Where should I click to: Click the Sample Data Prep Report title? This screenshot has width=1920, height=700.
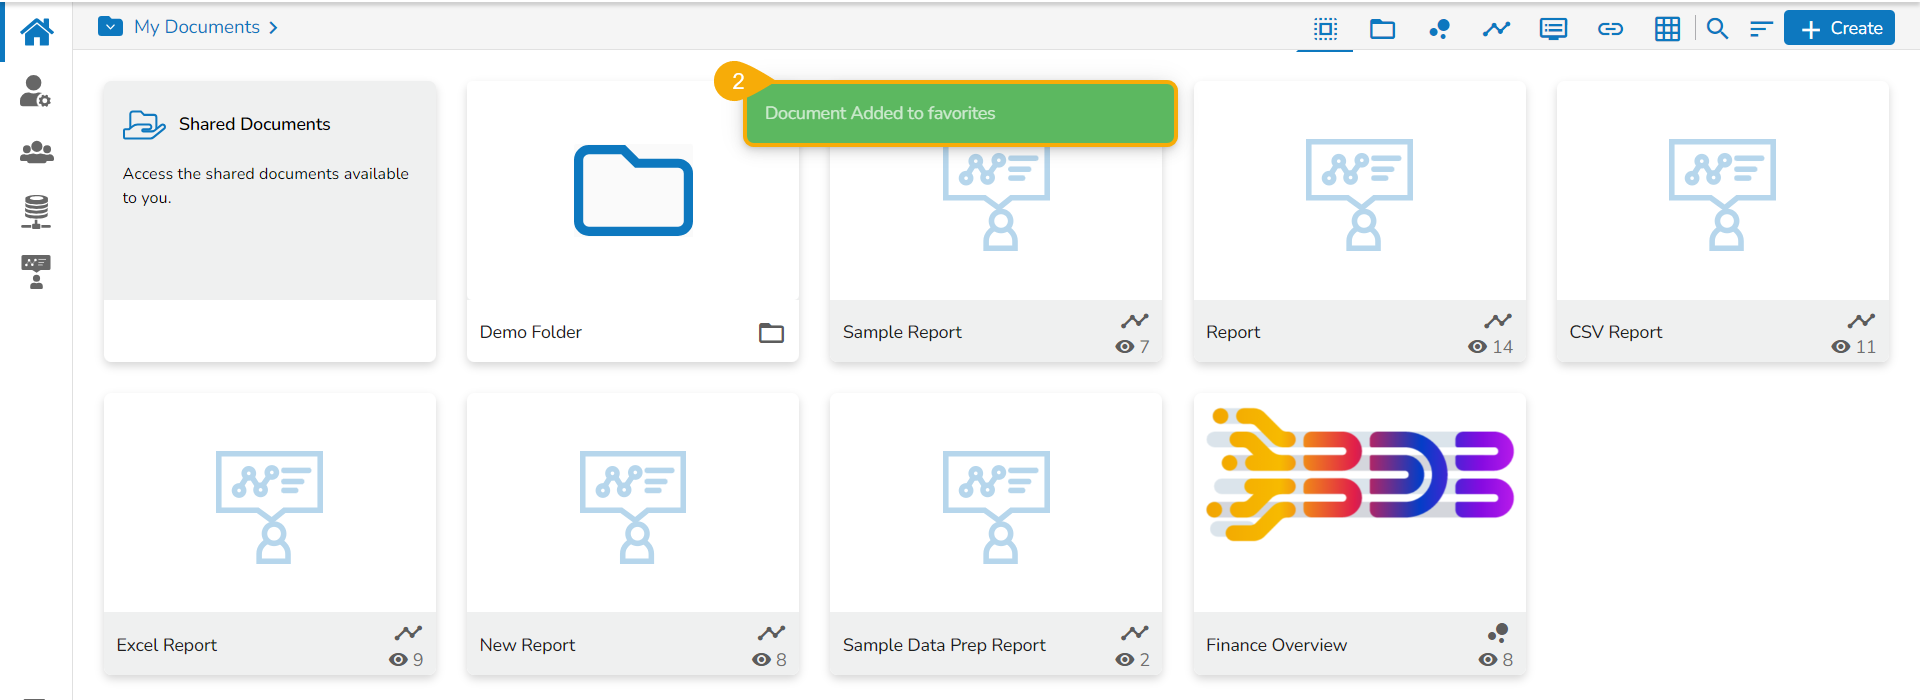(944, 645)
